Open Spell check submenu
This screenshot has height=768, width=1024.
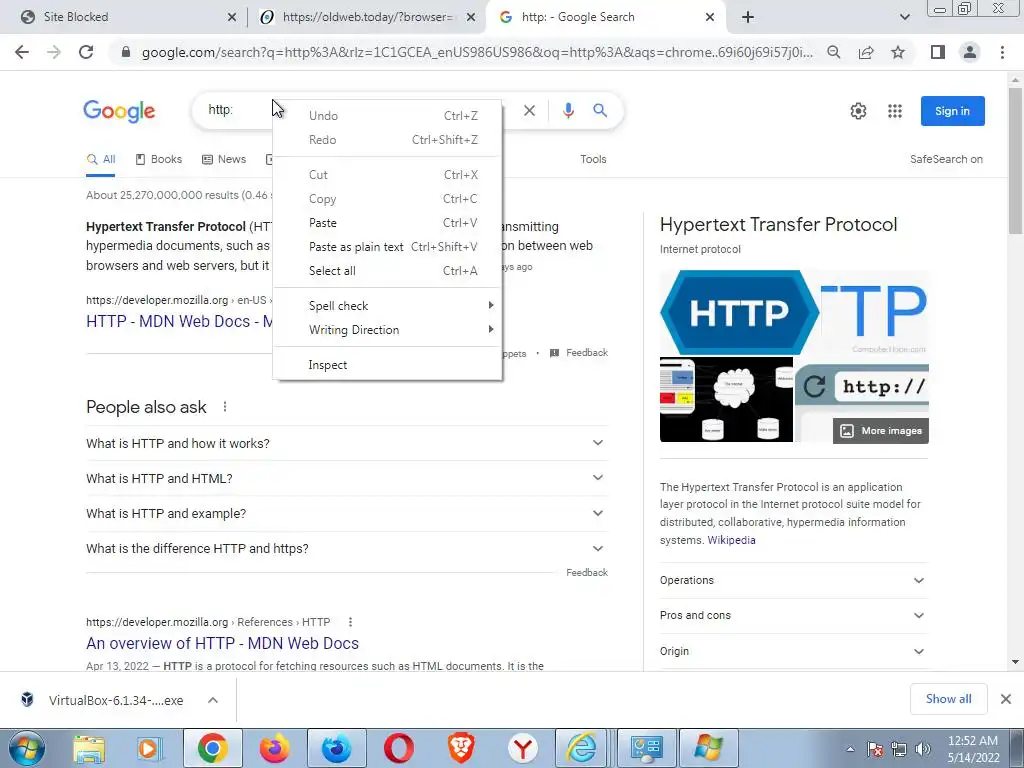pyautogui.click(x=388, y=306)
